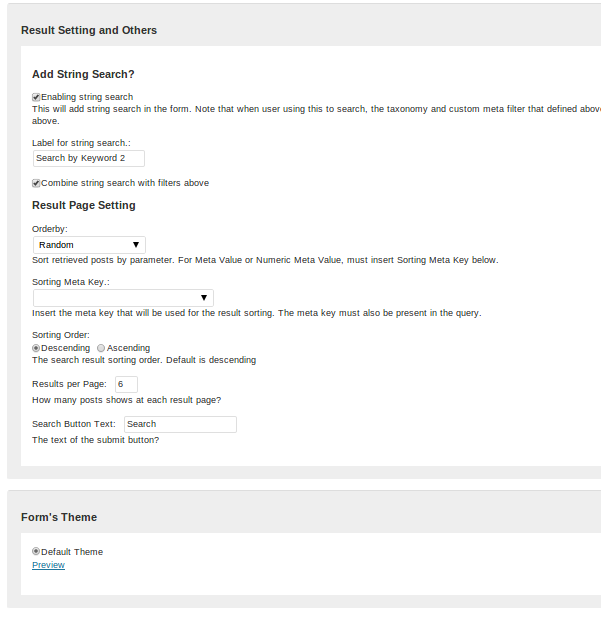Choose the Default Theme radio button
Screen dimensions: 601x630
pos(36,551)
